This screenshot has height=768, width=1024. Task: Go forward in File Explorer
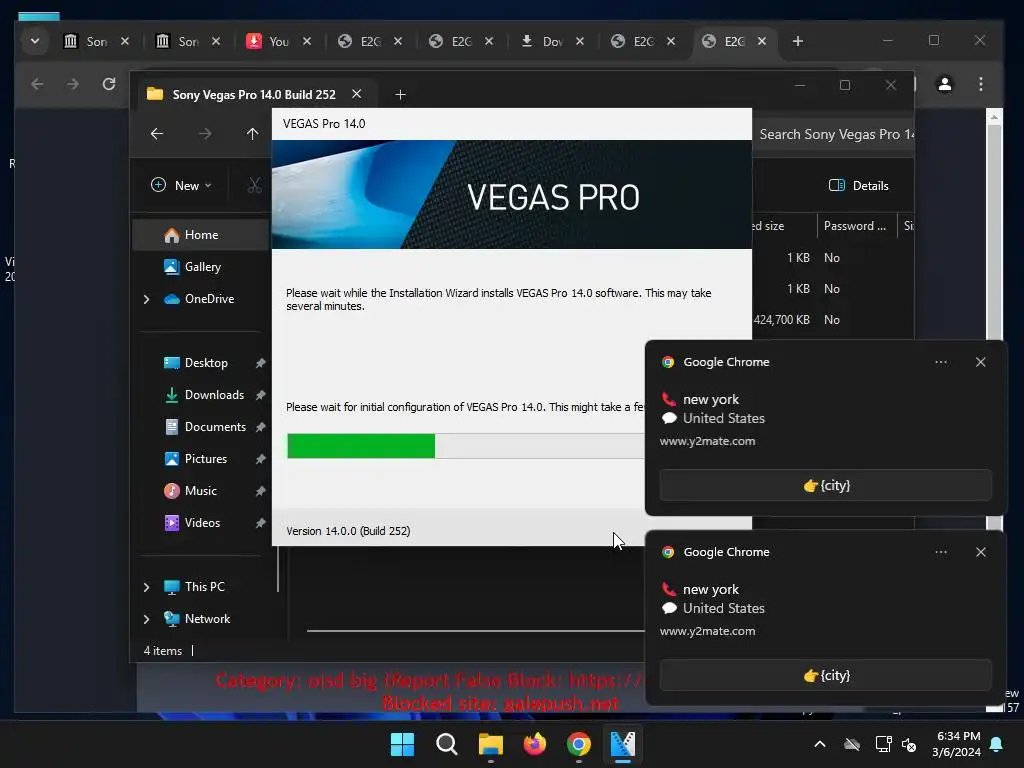tap(205, 134)
